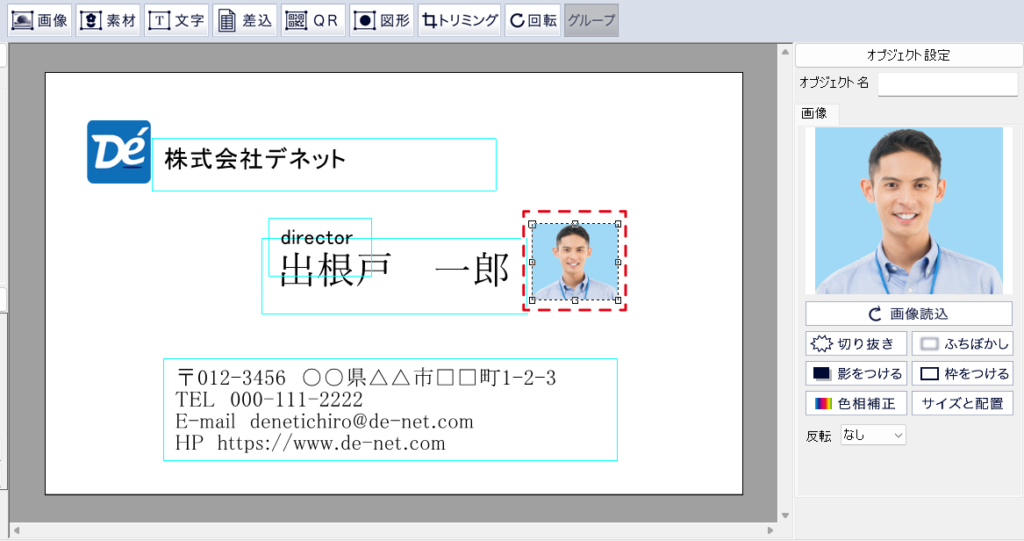This screenshot has width=1024, height=541.
Task: Select the De company logo on the card
Action: [x=119, y=152]
